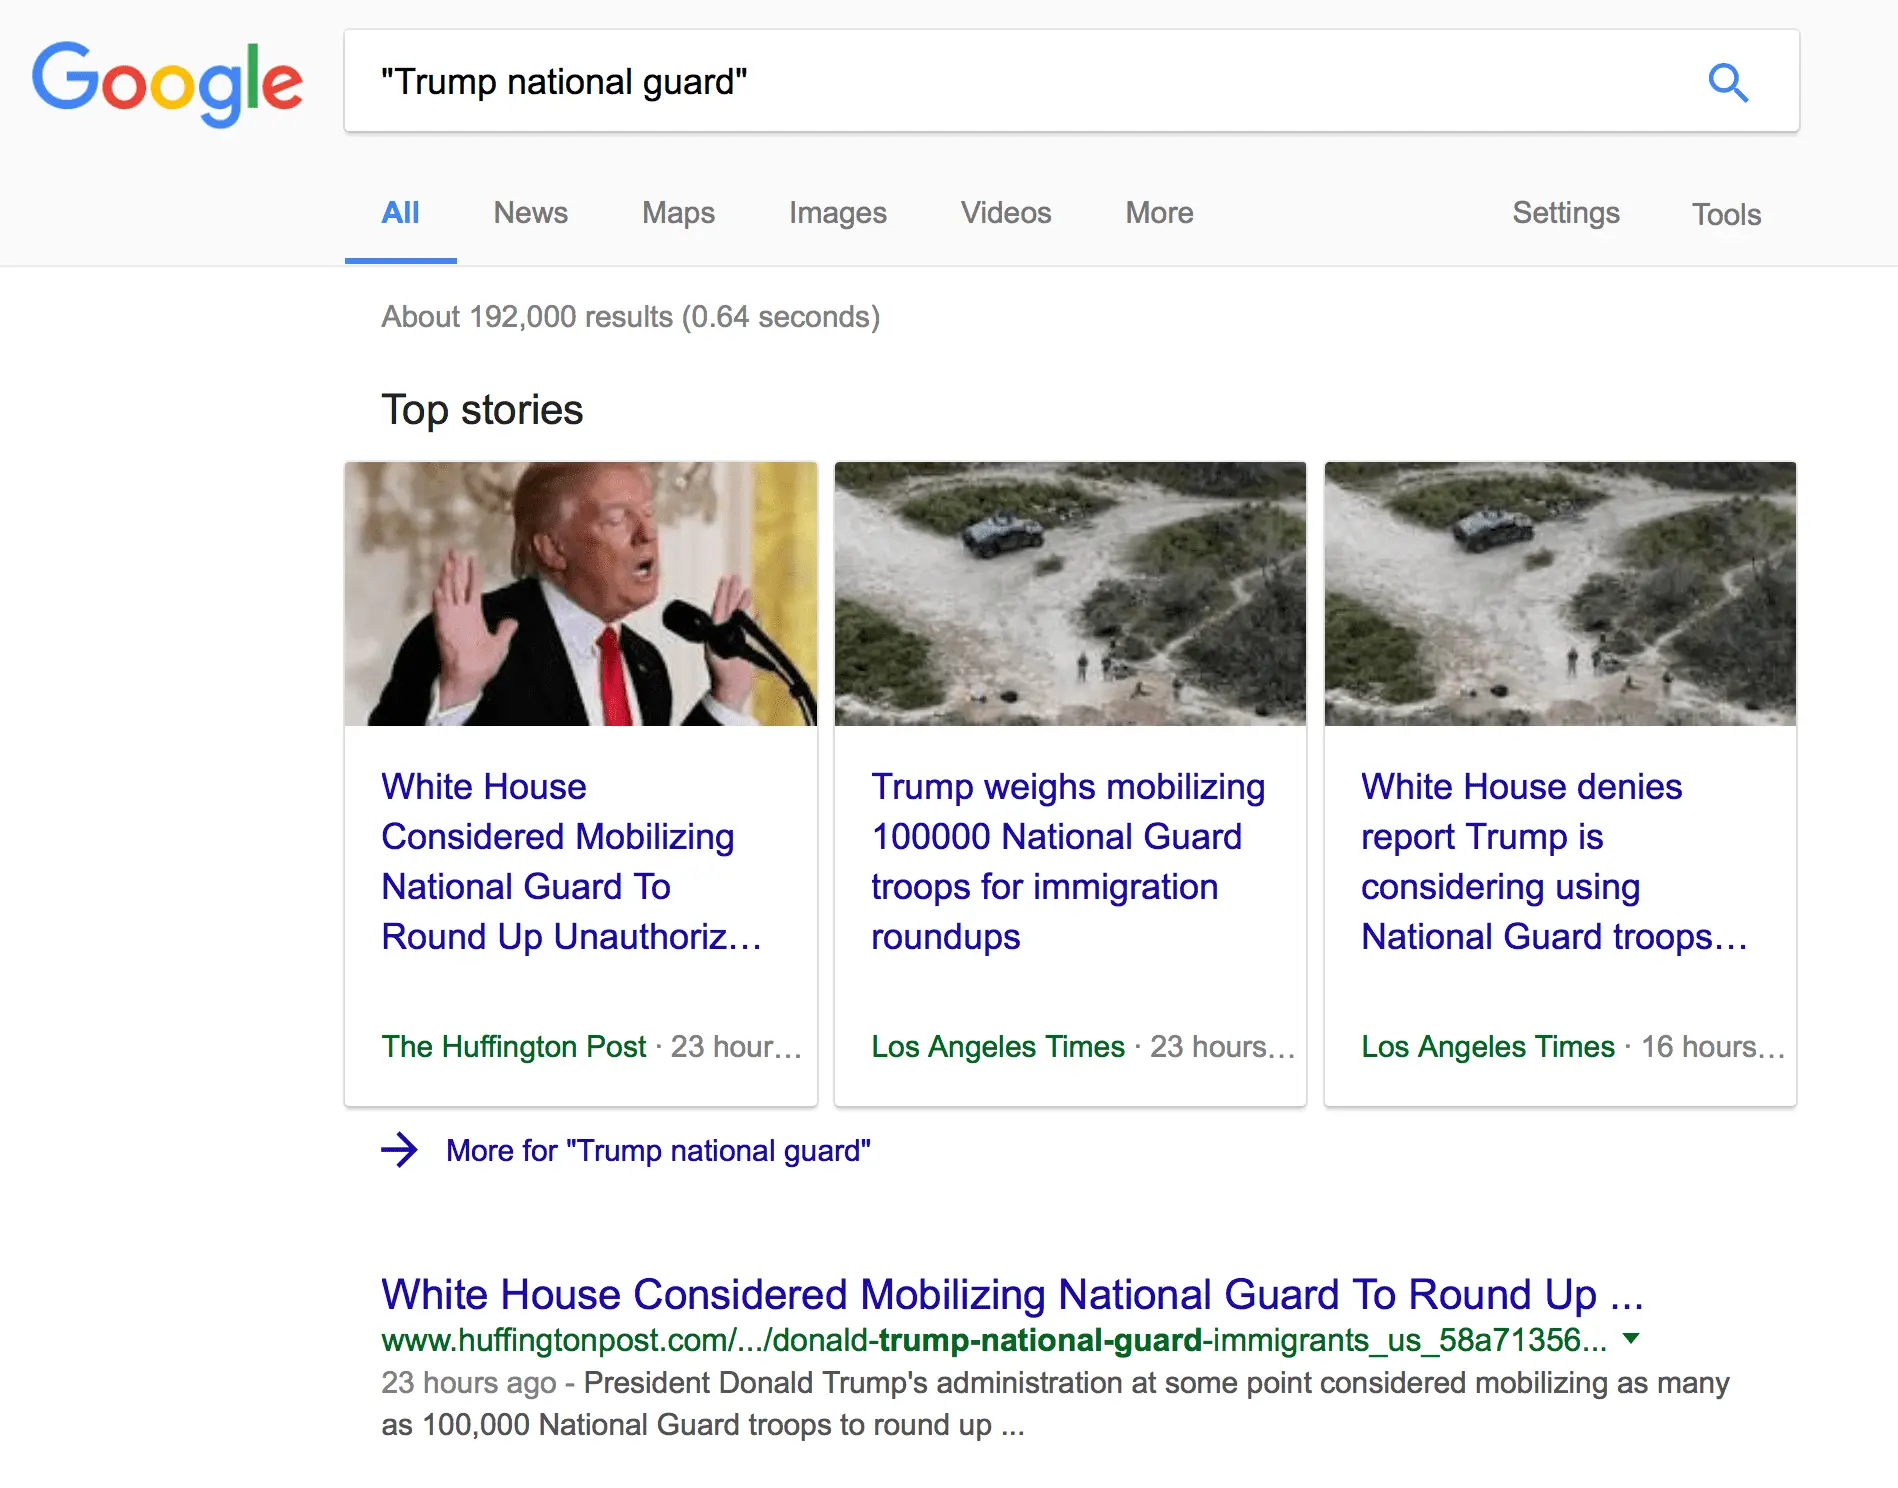Click Los Angeles Times 23 hours source label
The image size is (1898, 1488).
click(x=998, y=1046)
